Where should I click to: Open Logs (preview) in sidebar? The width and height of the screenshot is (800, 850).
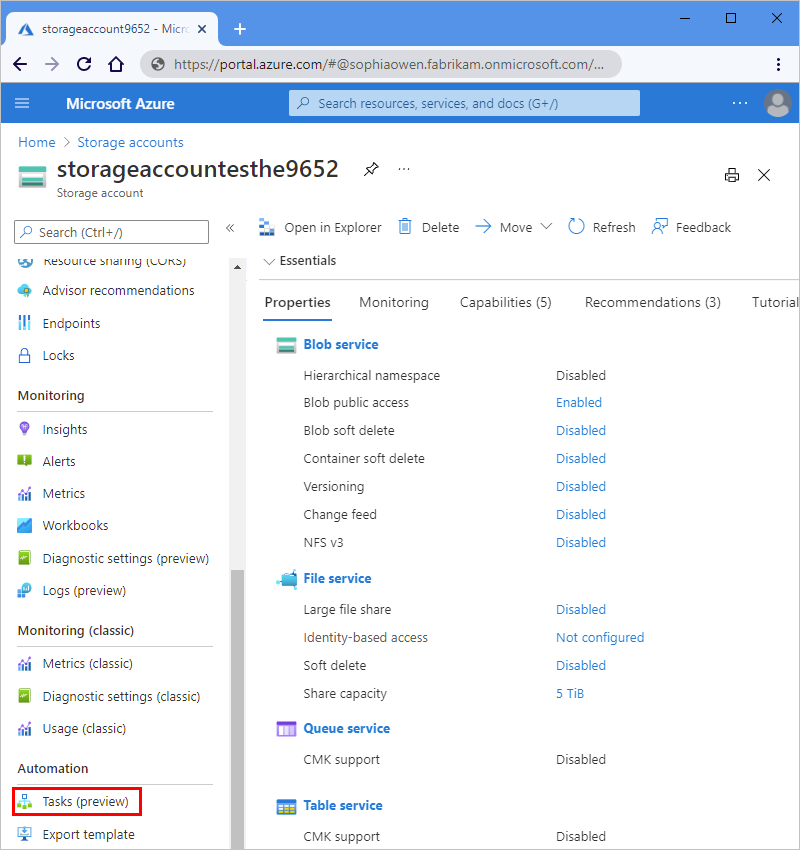85,590
